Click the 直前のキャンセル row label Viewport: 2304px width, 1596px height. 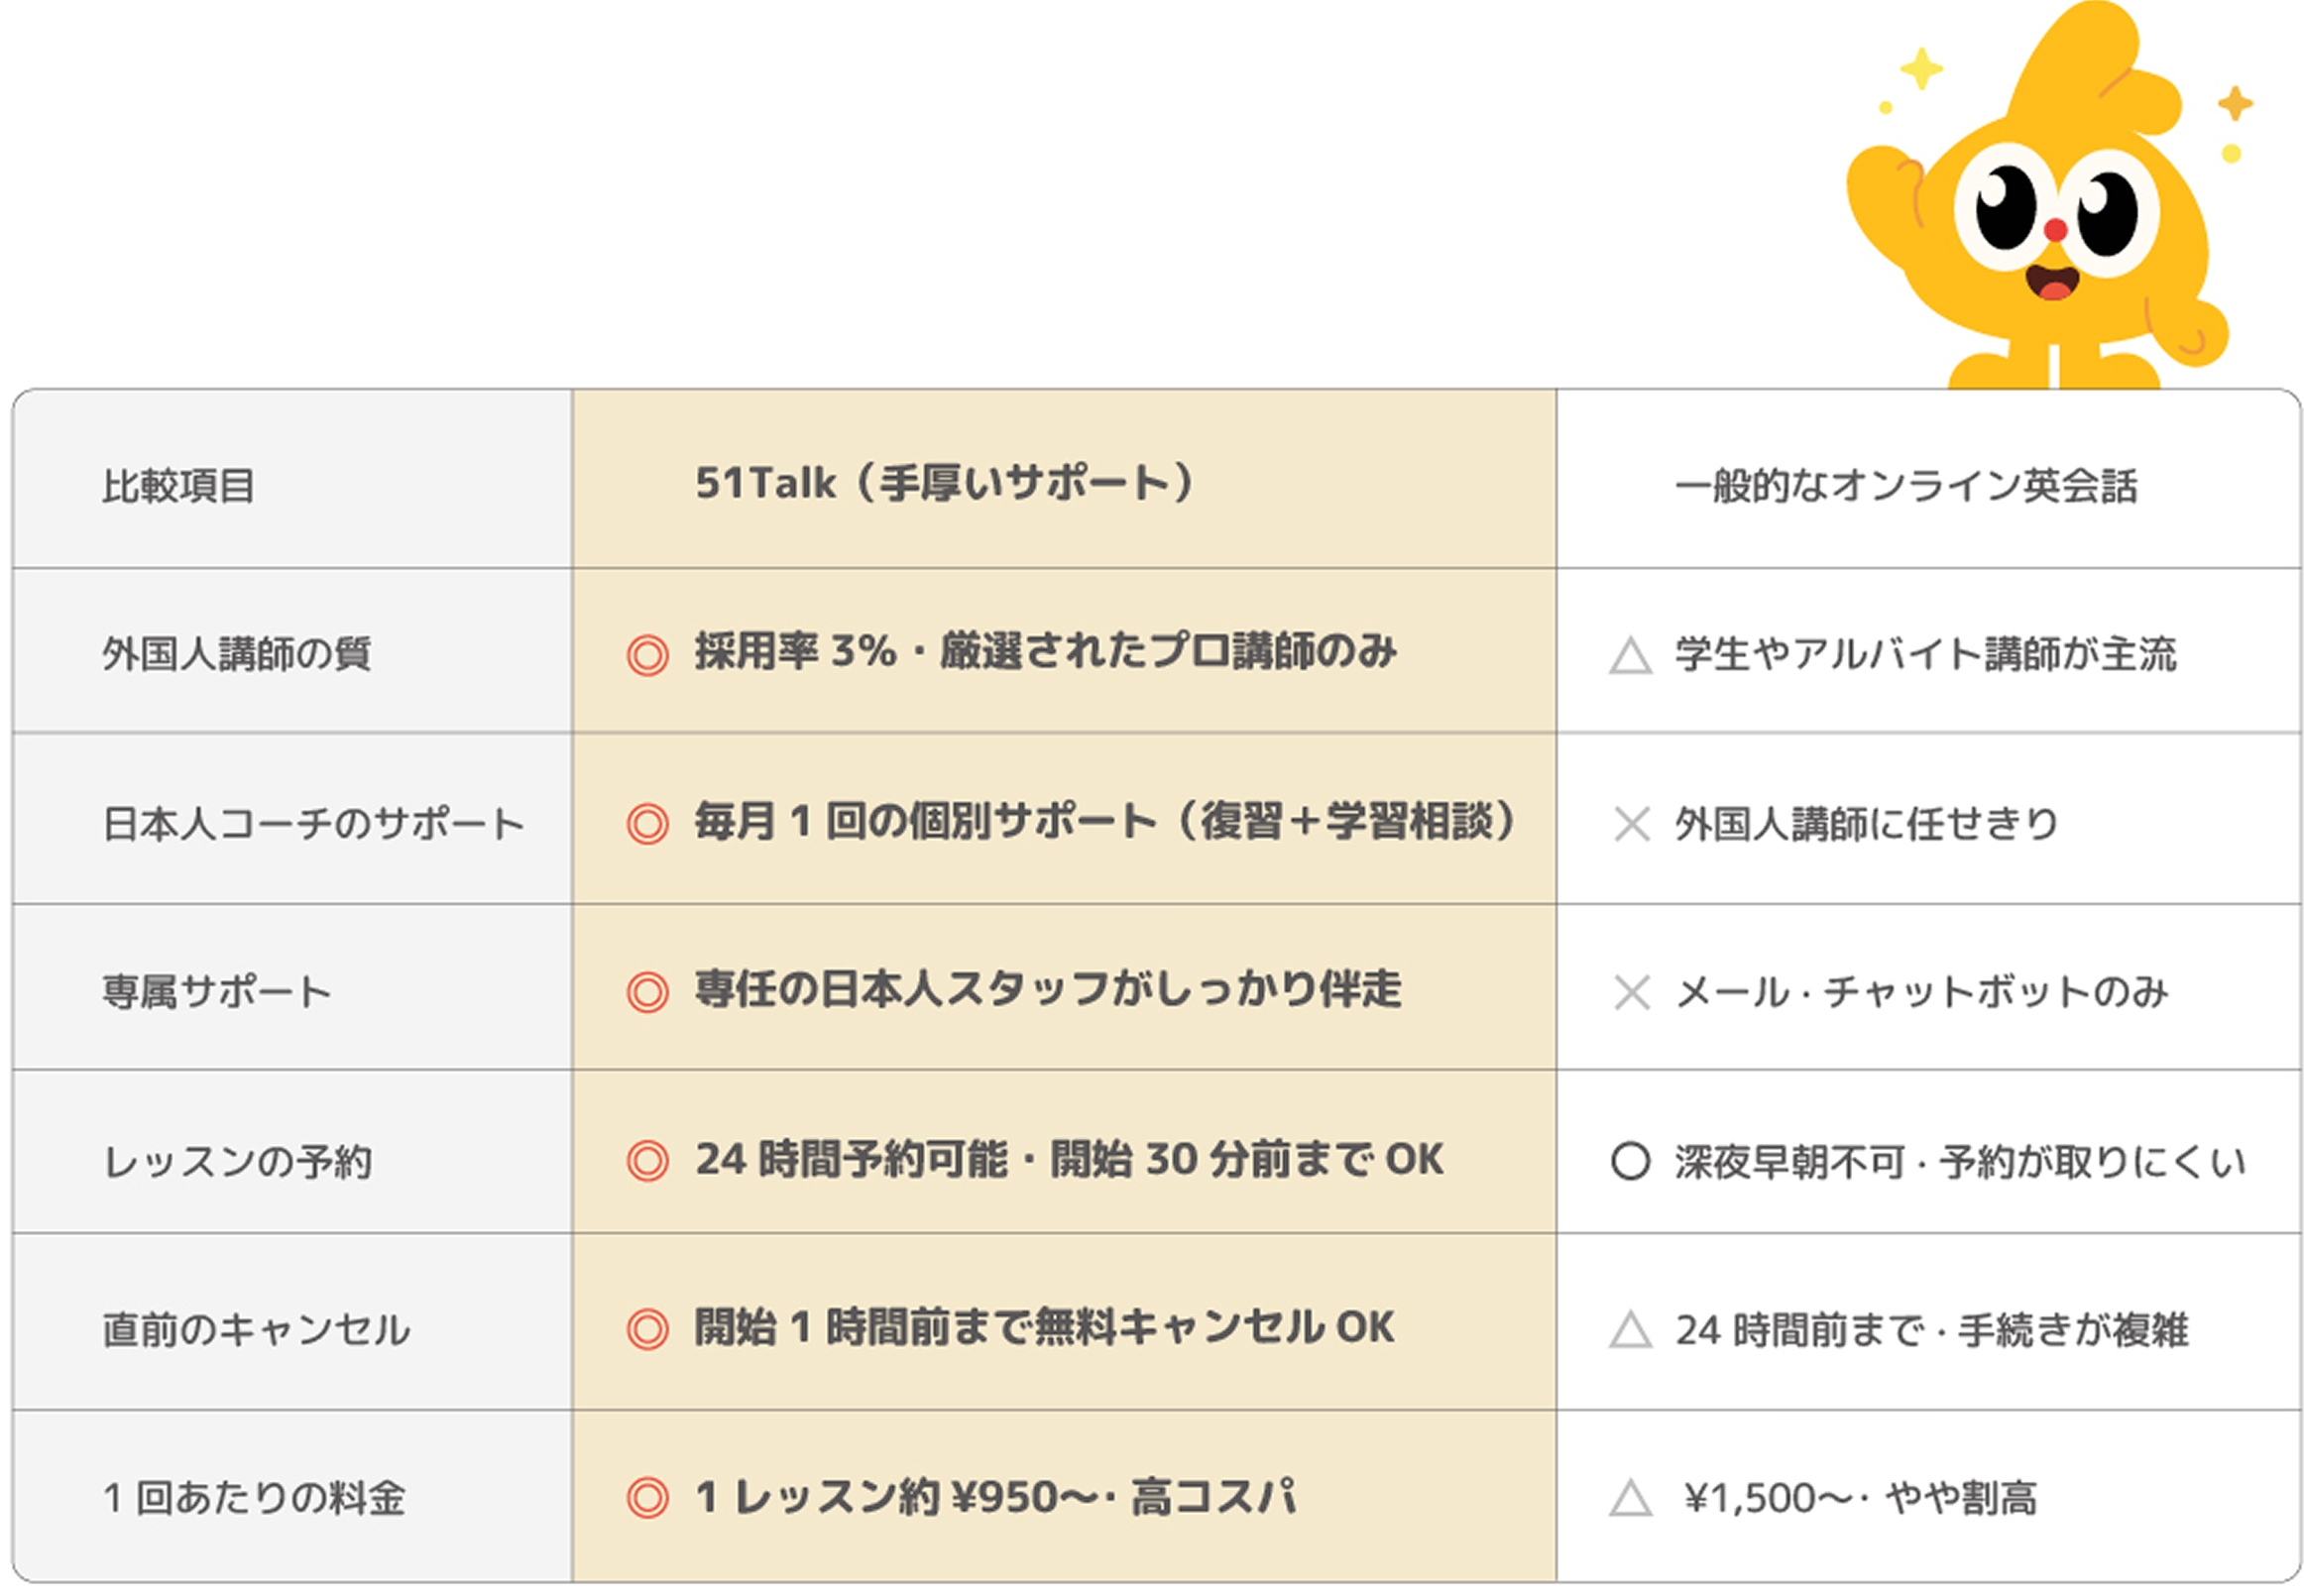(x=257, y=1330)
